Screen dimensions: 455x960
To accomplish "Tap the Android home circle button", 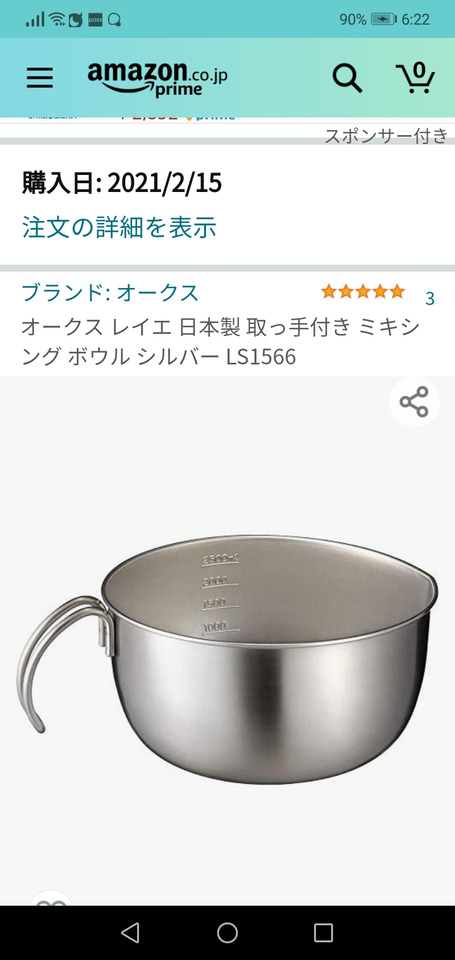I will click(x=227, y=932).
